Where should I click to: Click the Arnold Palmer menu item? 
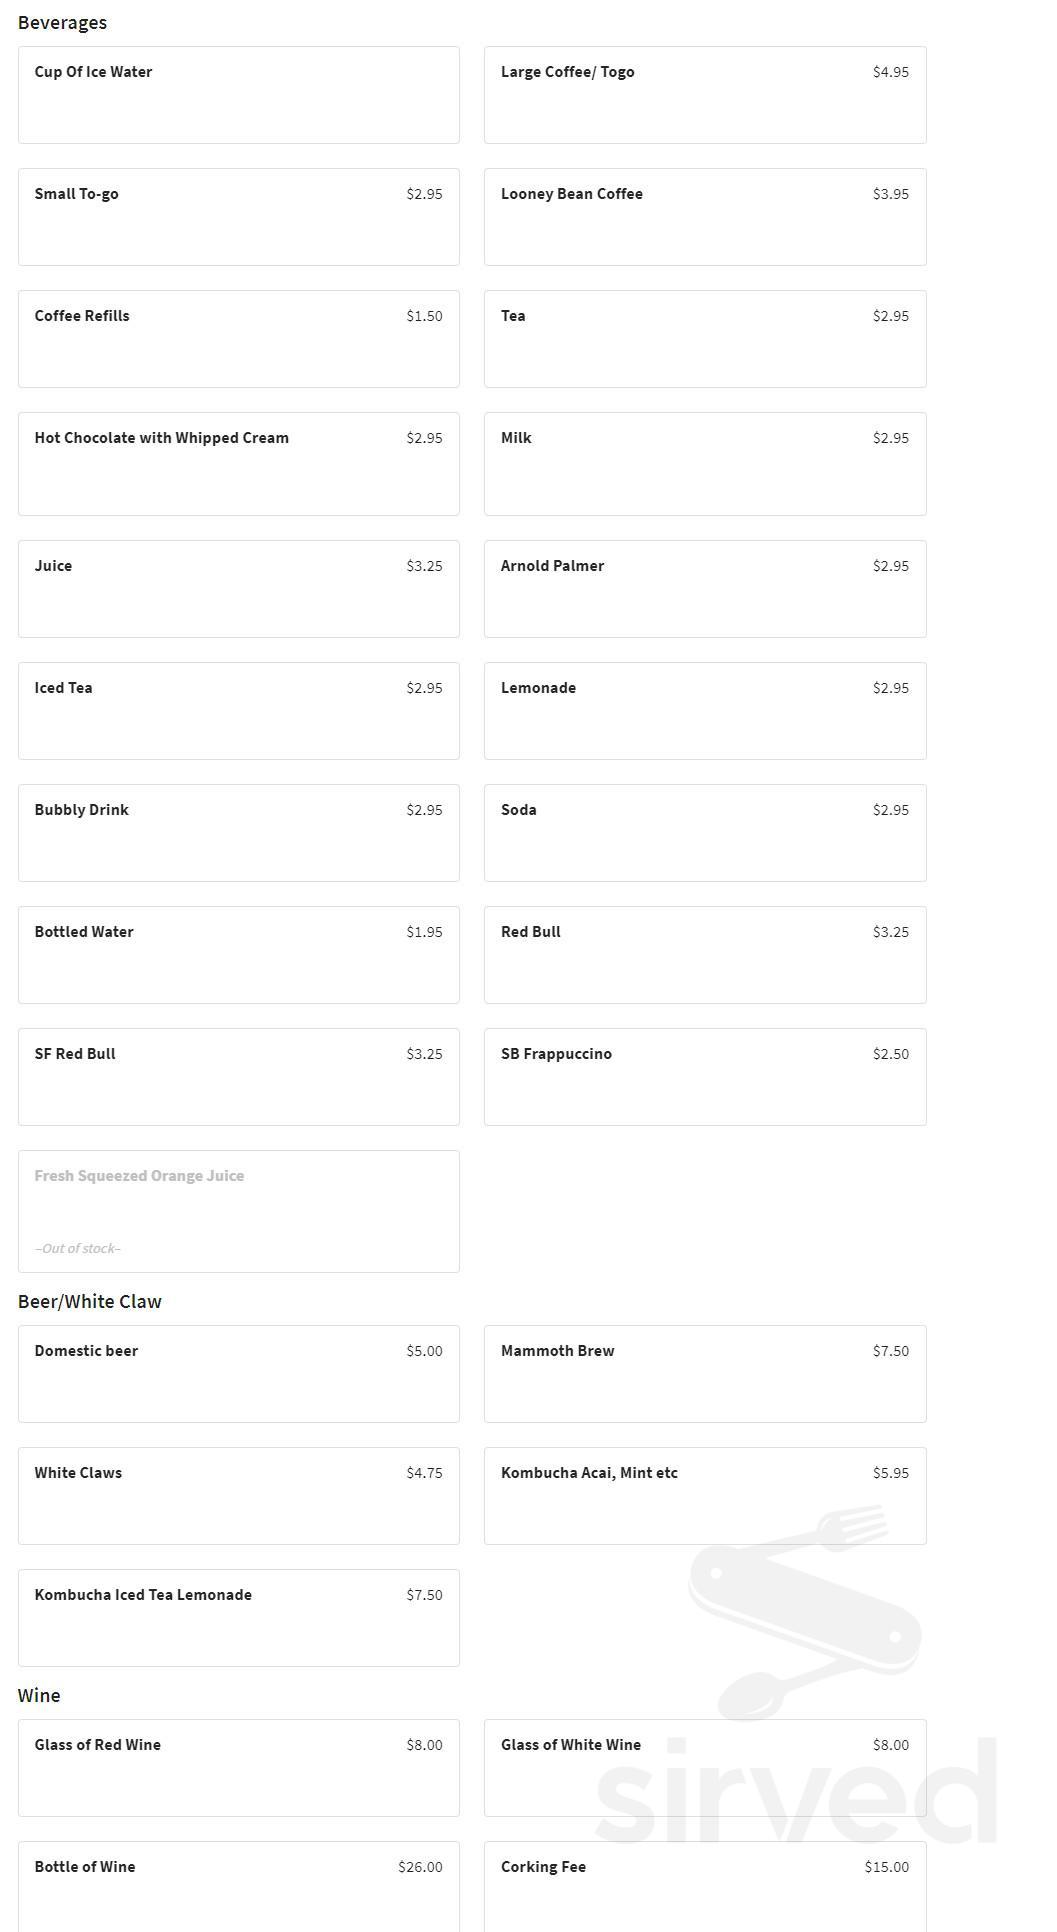coord(704,589)
